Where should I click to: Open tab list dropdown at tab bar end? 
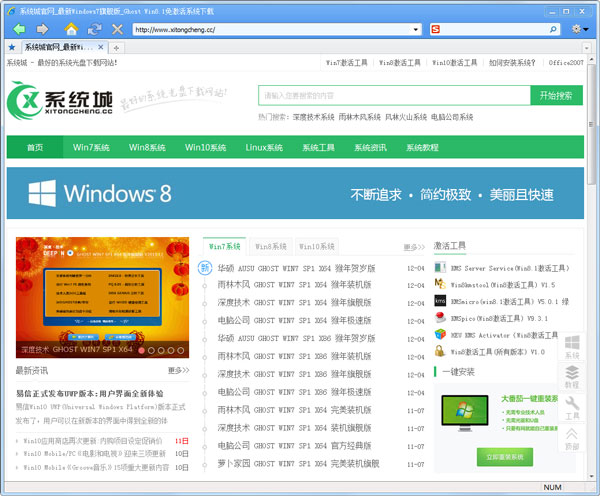(586, 48)
